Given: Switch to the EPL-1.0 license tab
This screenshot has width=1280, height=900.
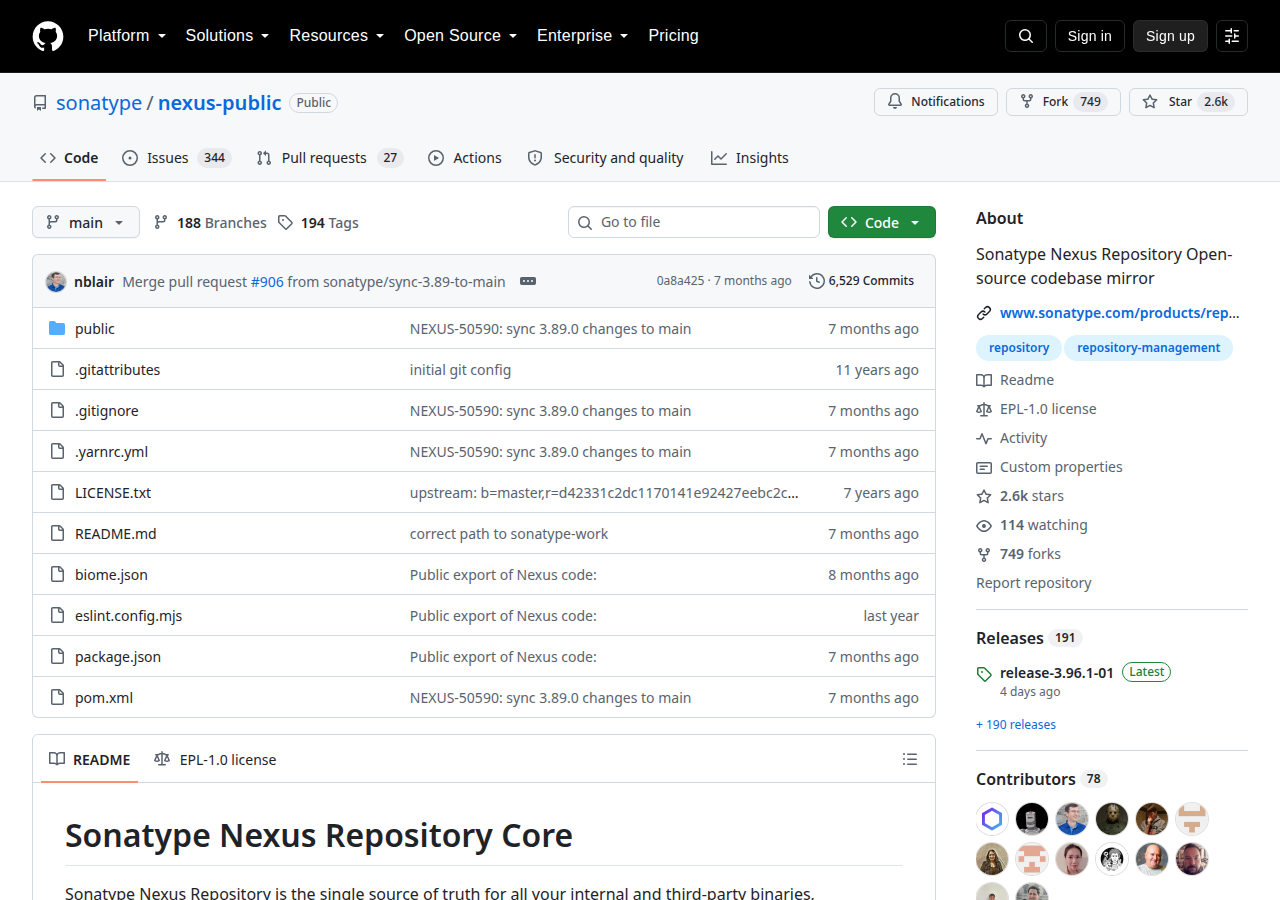Looking at the screenshot, I should (215, 760).
